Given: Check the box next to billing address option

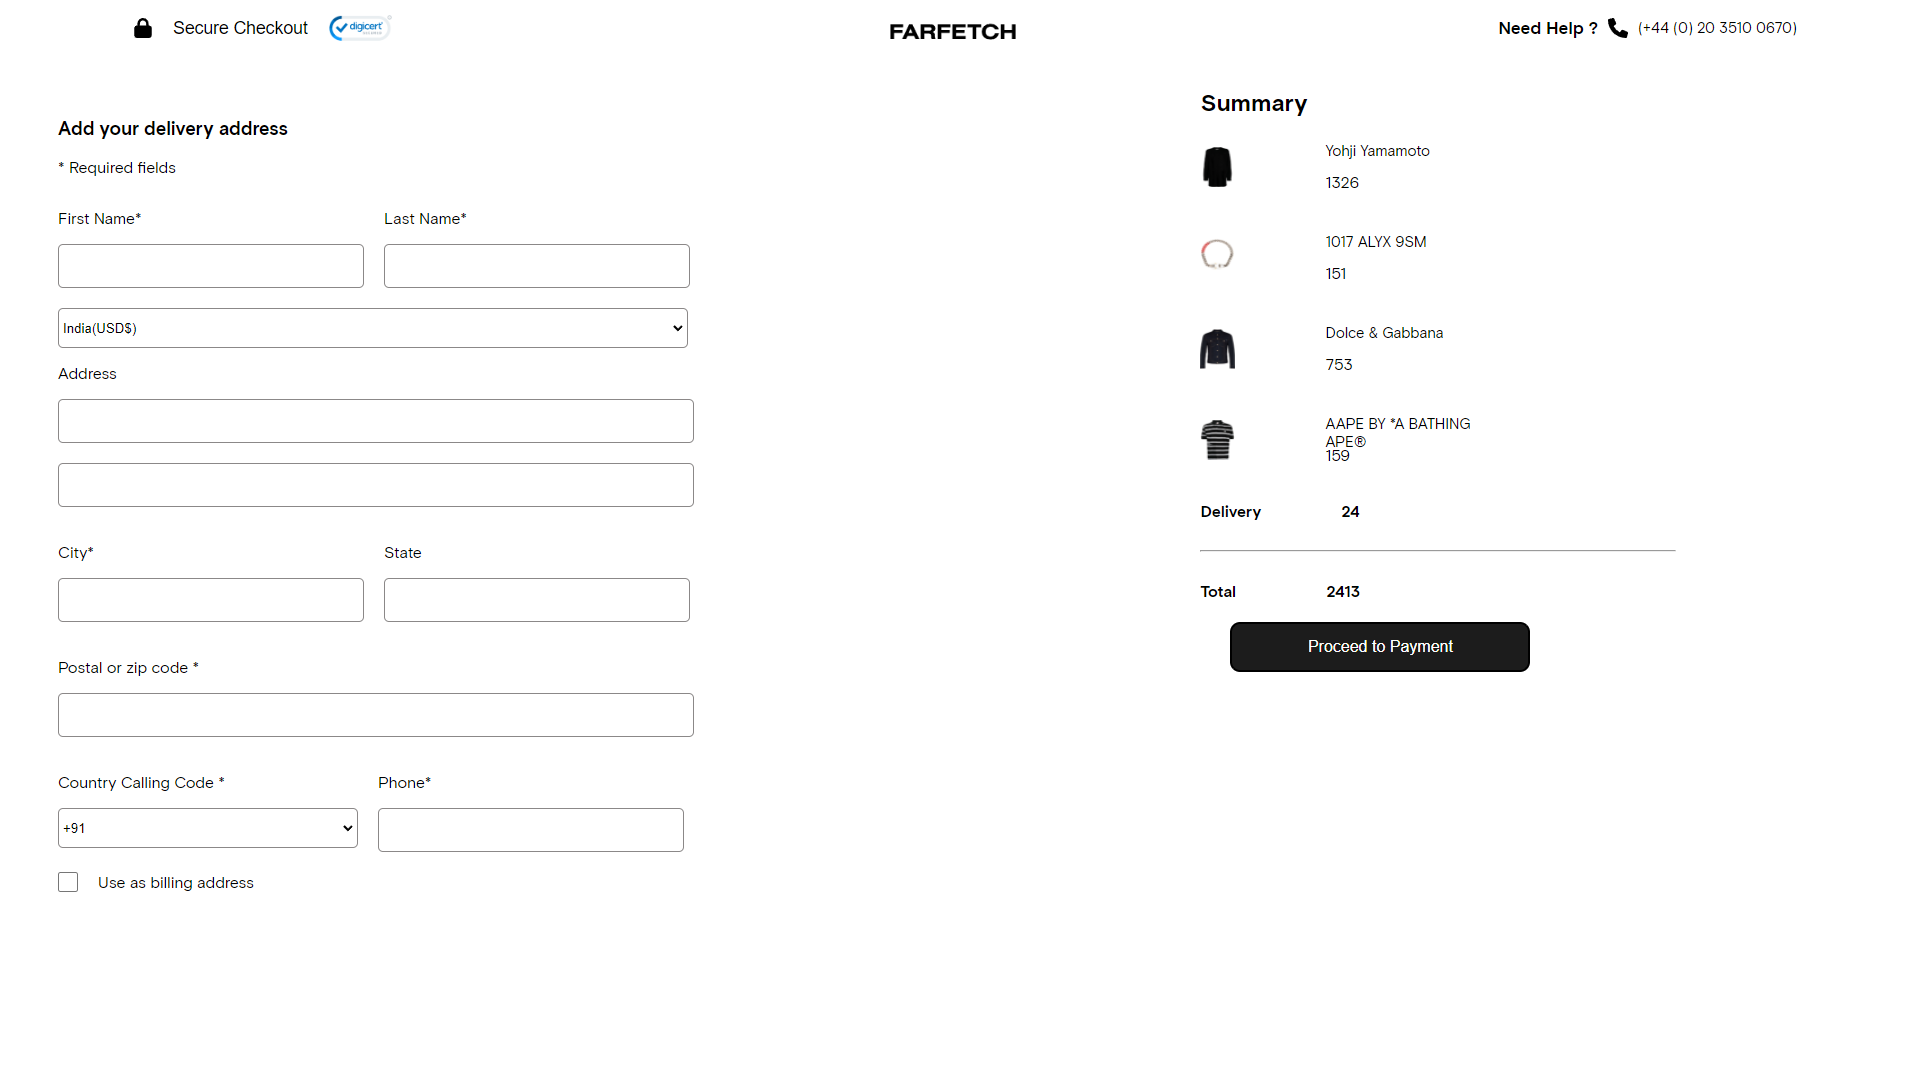Looking at the screenshot, I should [67, 881].
